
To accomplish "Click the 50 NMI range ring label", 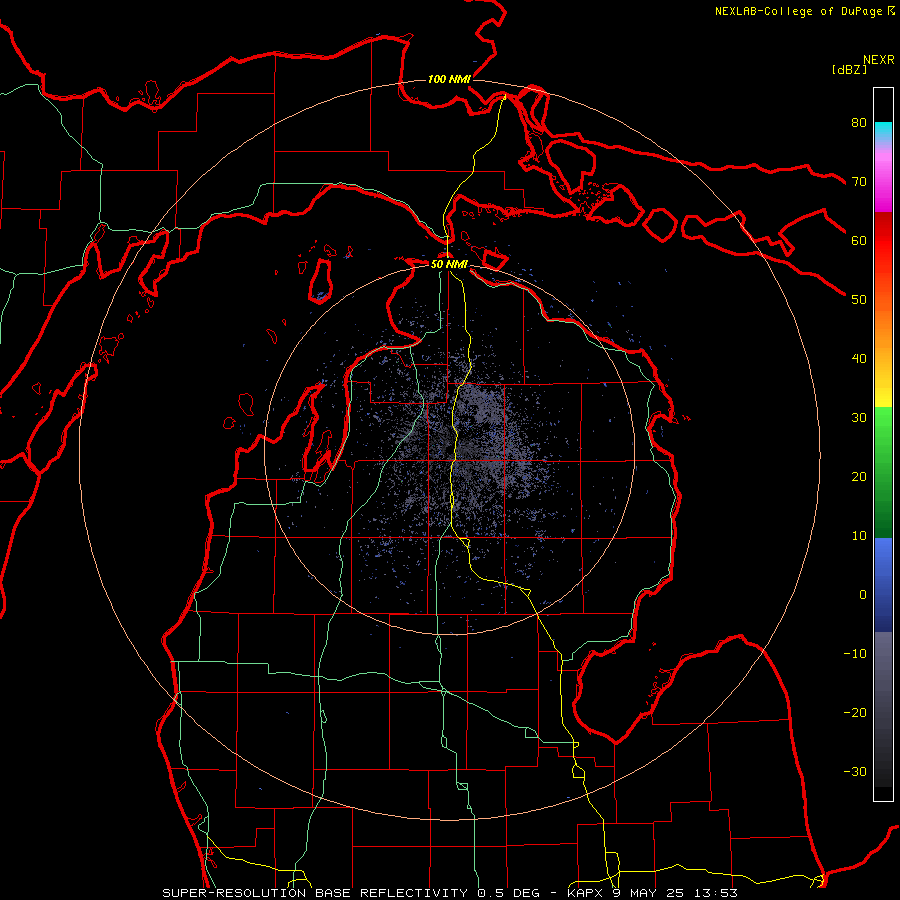I will coord(449,264).
